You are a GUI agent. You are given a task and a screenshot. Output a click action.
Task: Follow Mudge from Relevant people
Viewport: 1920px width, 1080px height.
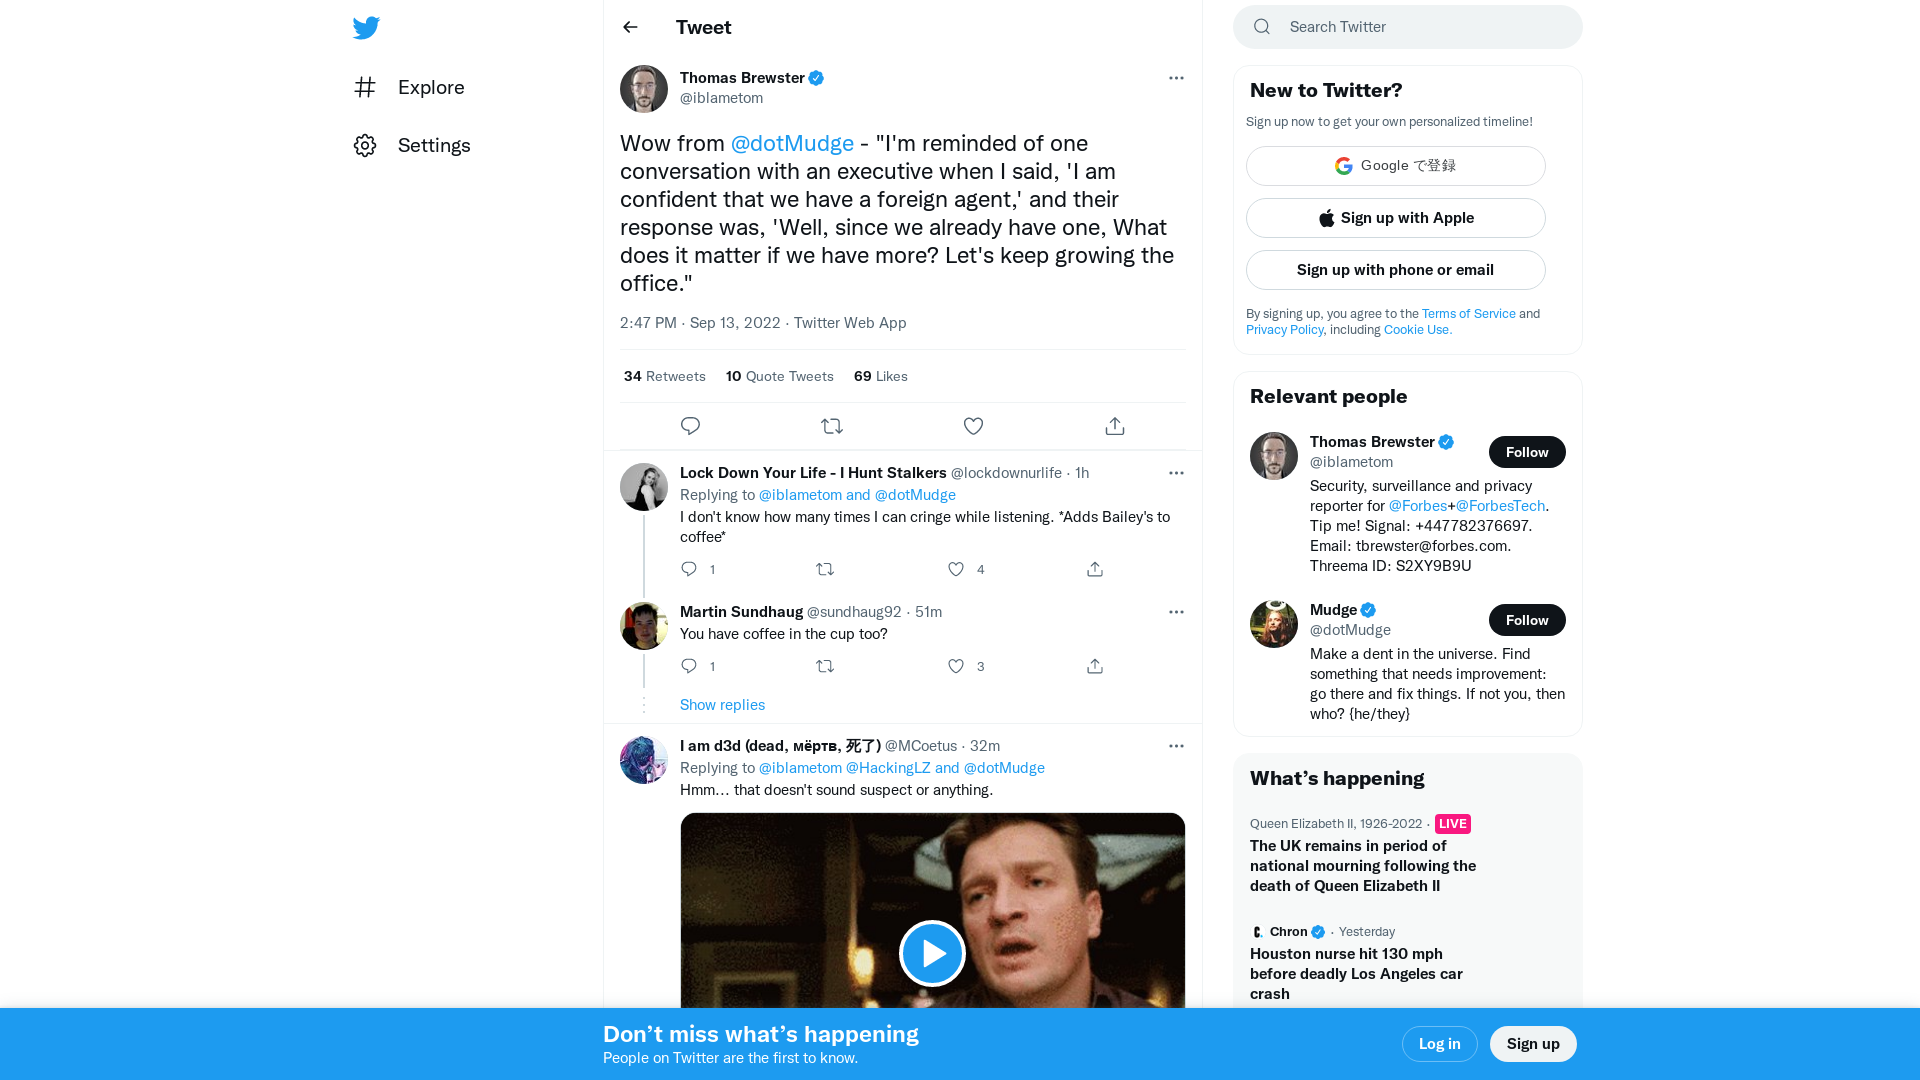(1527, 619)
